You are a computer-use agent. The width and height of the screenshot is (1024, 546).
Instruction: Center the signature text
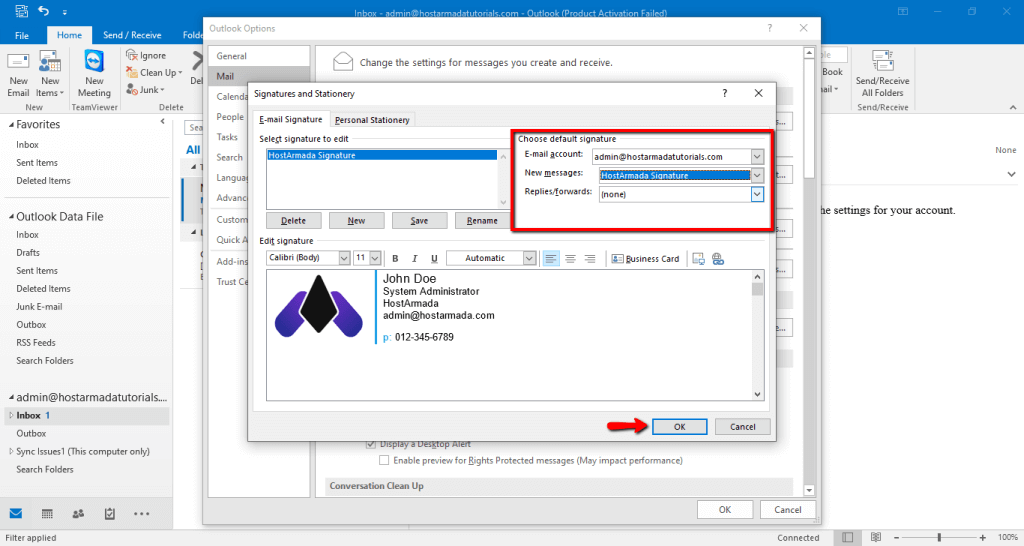coord(570,259)
